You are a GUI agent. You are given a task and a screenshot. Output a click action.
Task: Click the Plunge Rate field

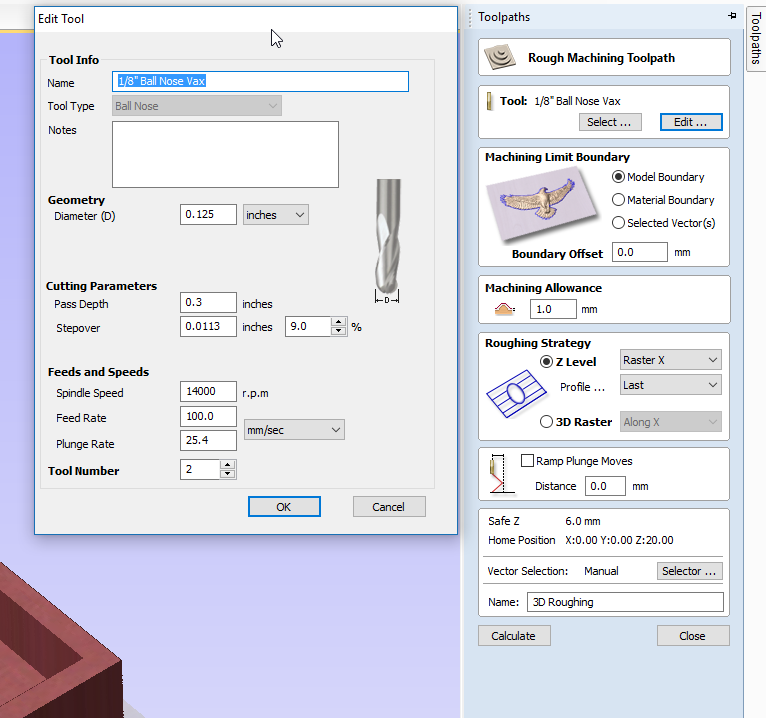(x=208, y=441)
